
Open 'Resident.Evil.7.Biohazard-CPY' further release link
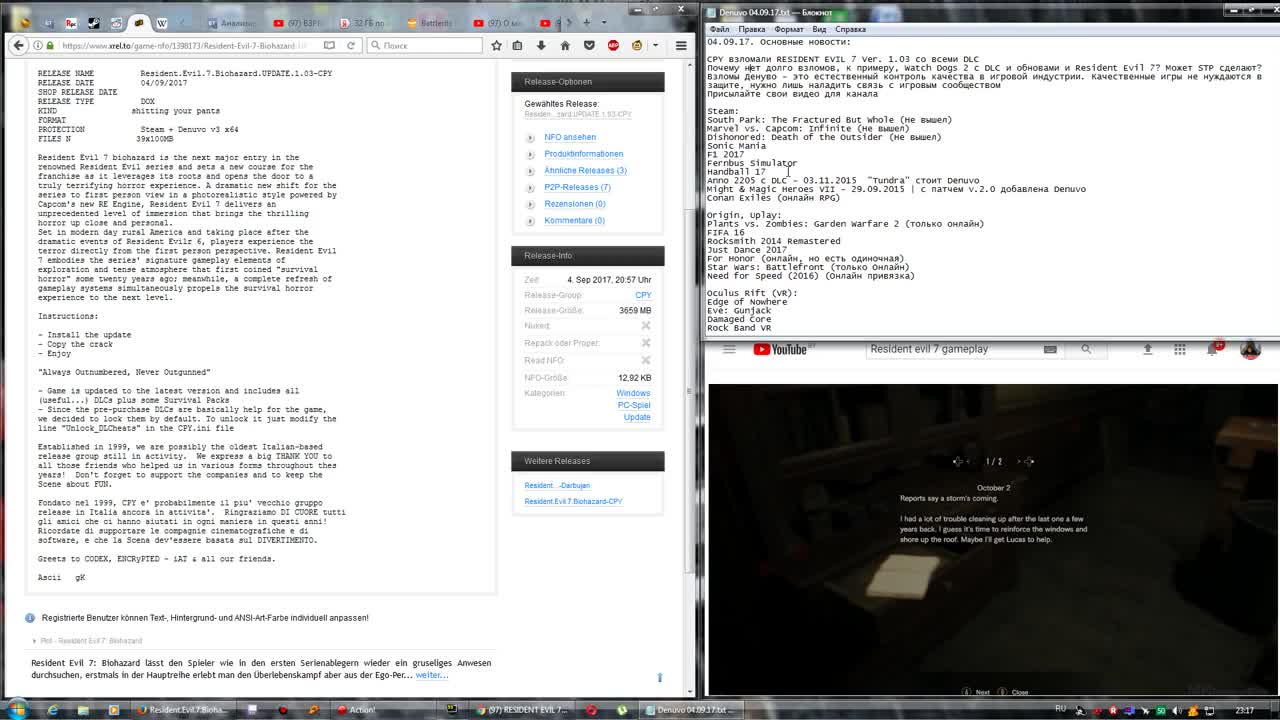coord(573,501)
